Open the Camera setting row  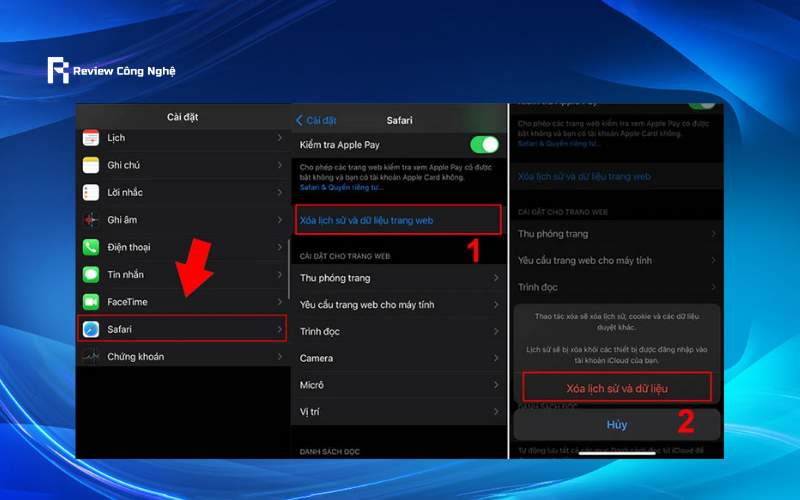399,358
